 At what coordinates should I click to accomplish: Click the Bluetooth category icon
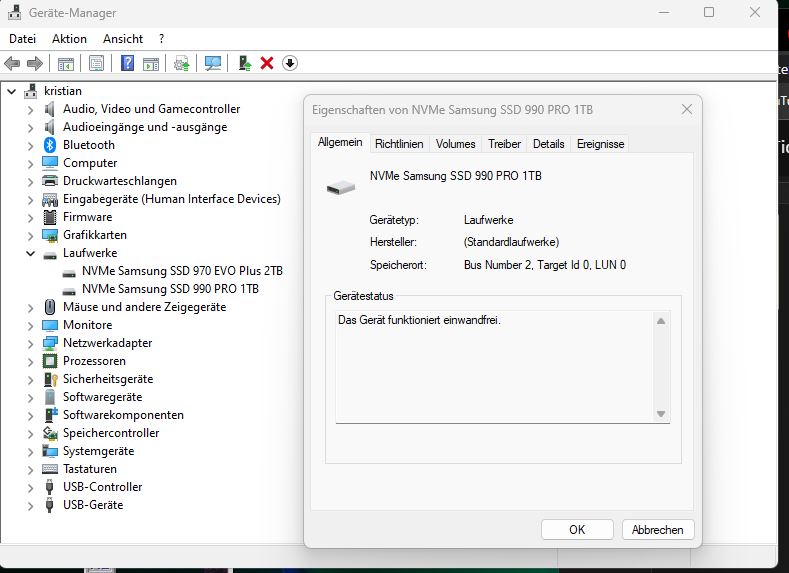tap(50, 145)
